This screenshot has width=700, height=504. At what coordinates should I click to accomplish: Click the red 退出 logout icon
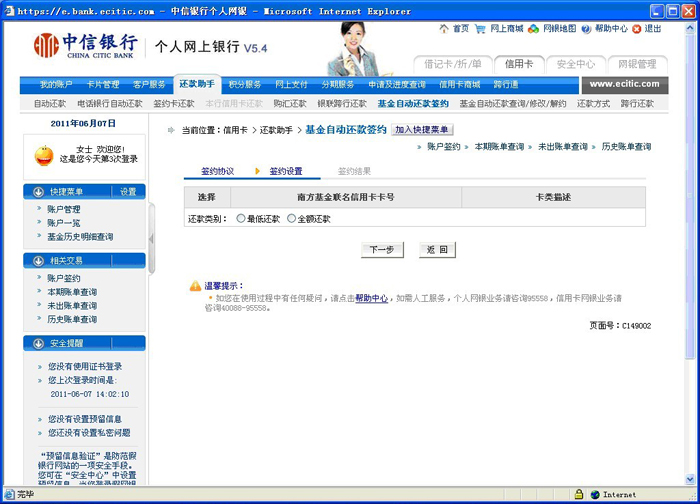click(636, 29)
